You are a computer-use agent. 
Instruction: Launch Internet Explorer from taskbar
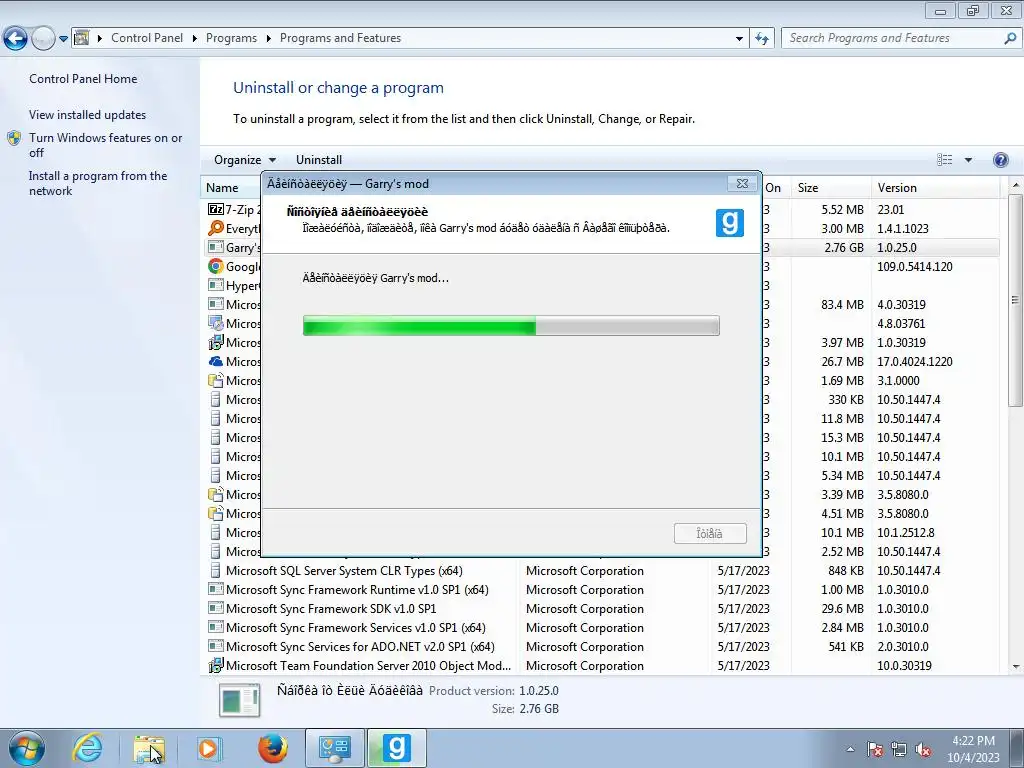pyautogui.click(x=87, y=748)
